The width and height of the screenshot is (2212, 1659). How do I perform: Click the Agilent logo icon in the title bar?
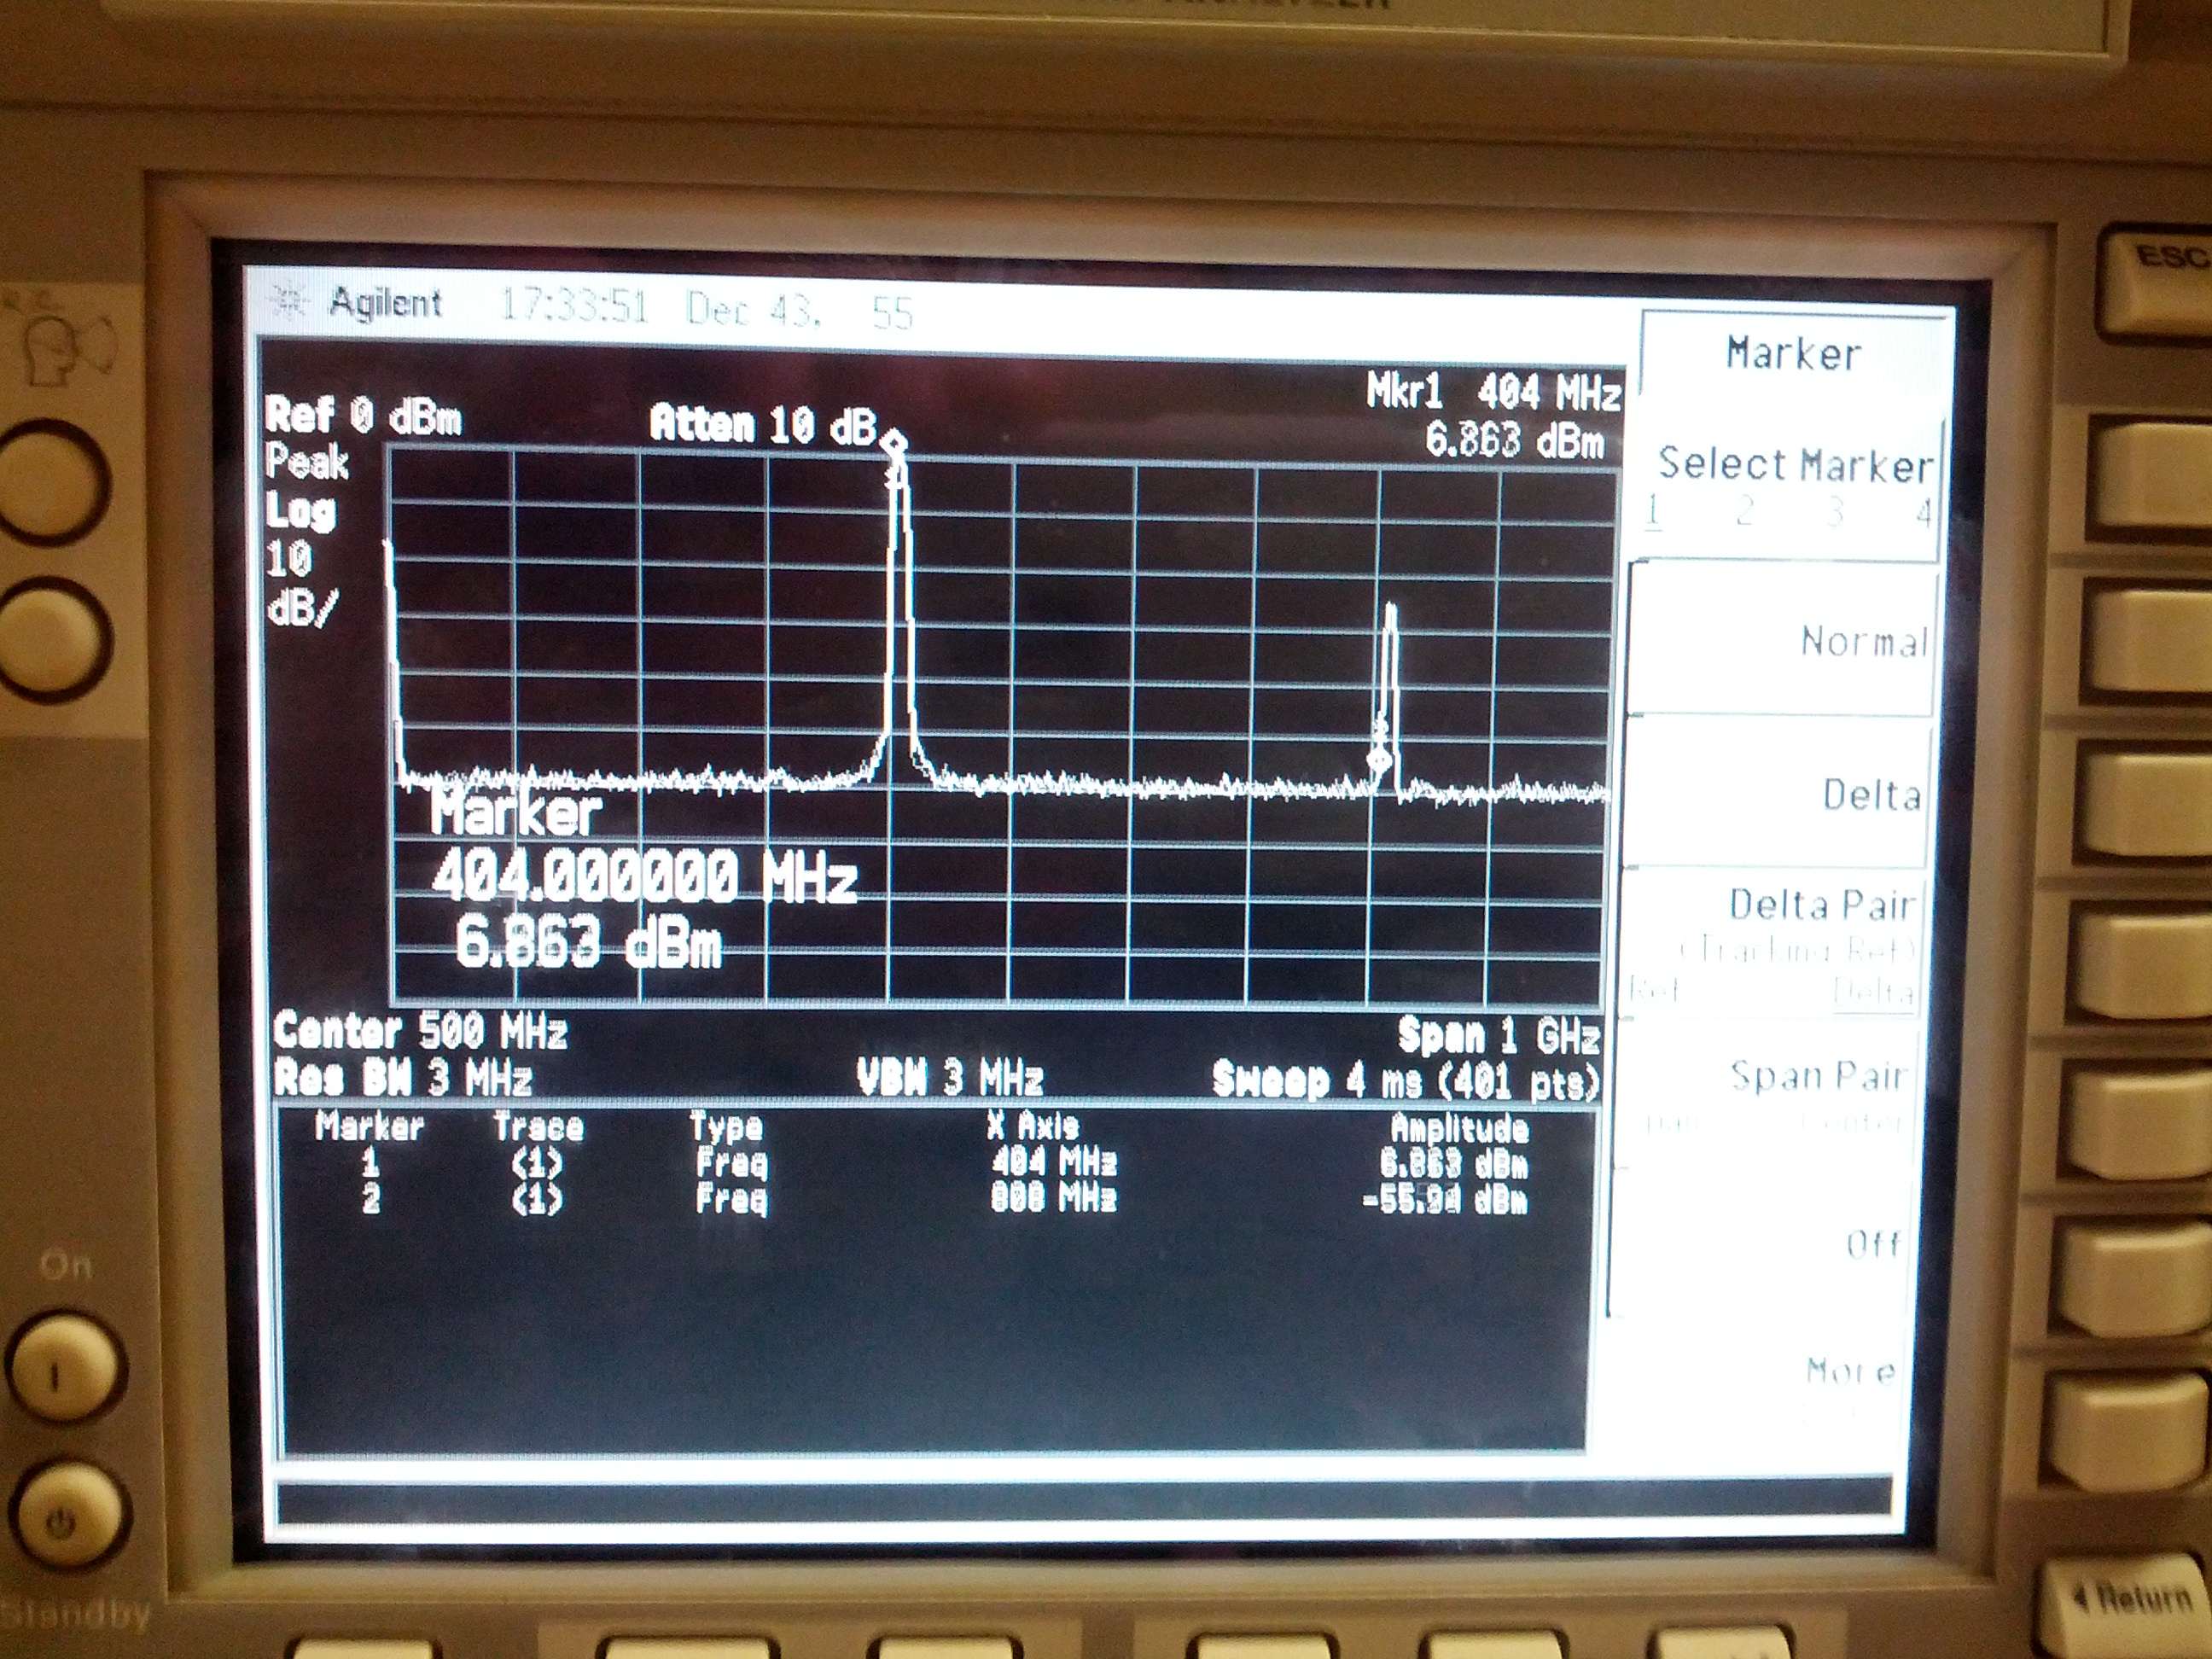(x=288, y=301)
